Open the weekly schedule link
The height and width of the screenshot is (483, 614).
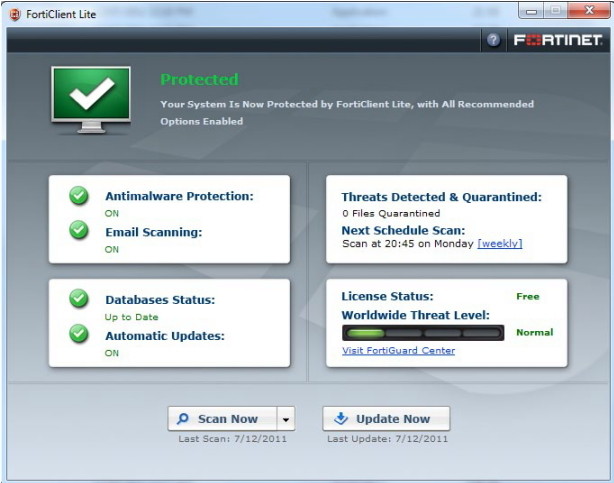499,243
